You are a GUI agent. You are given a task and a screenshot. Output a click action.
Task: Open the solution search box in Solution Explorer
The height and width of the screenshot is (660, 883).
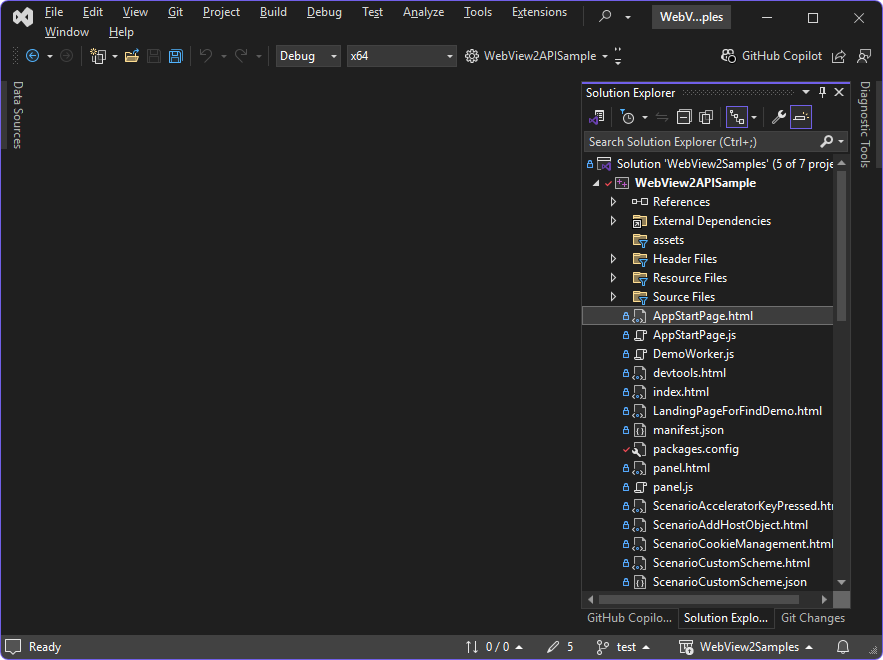tap(700, 141)
